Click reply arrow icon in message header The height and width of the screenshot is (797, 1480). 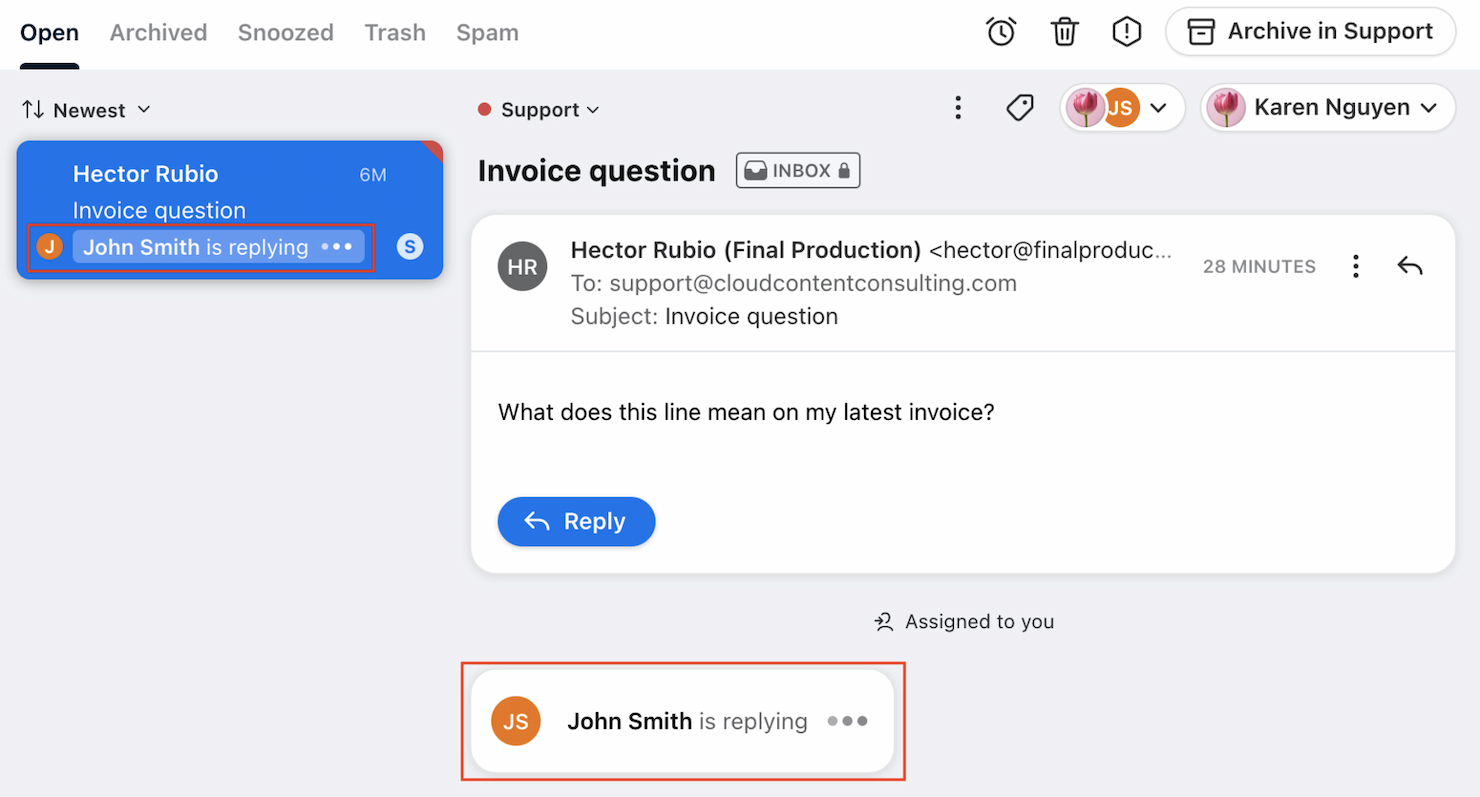coord(1410,266)
